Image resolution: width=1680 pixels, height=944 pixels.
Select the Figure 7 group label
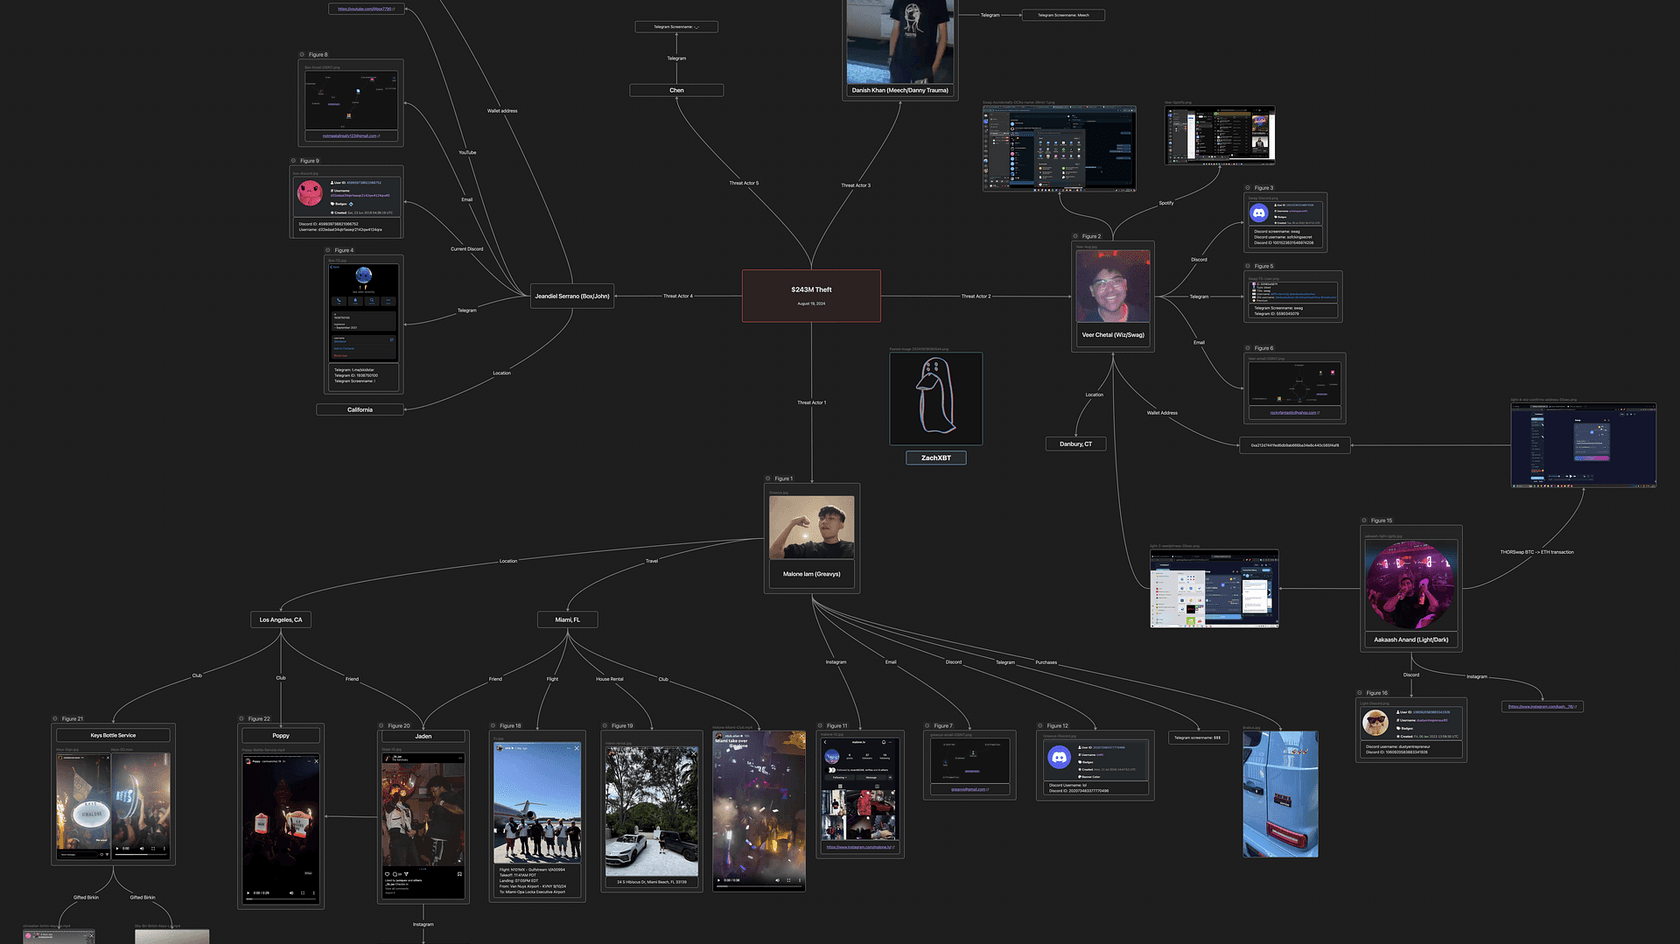[943, 726]
